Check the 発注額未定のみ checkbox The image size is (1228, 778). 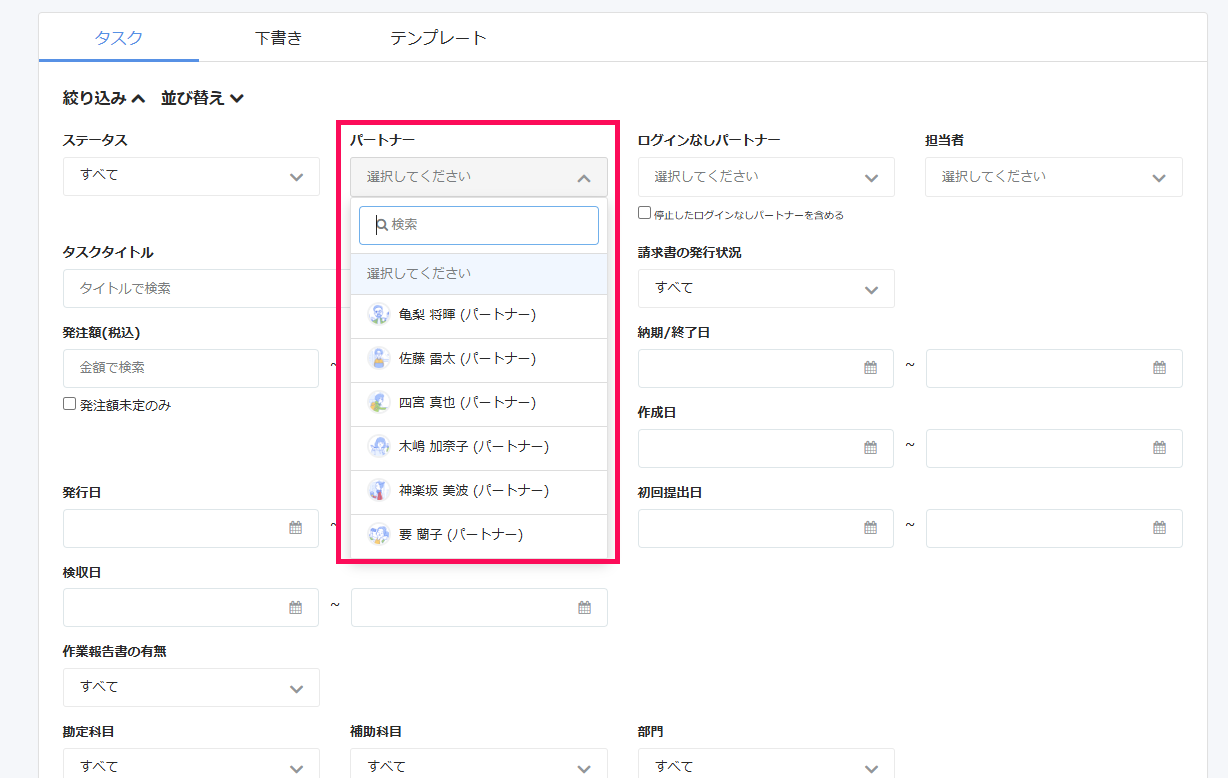tap(70, 404)
